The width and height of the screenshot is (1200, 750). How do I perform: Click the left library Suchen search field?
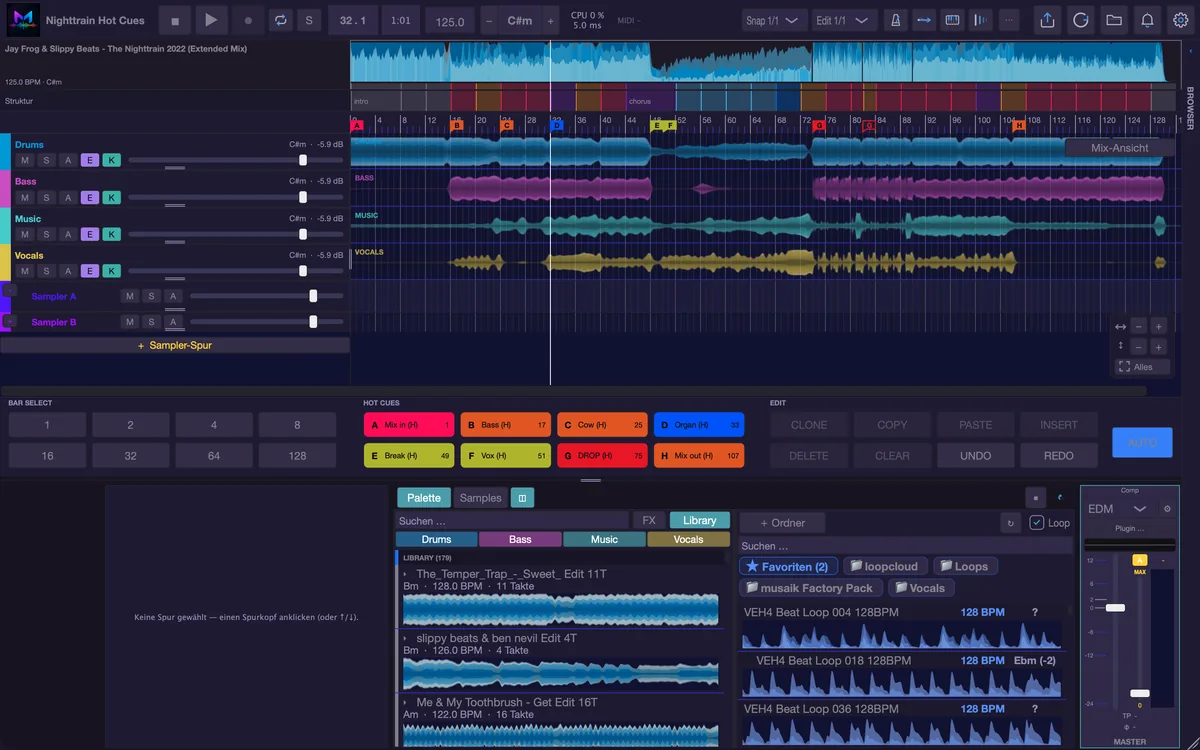(512, 520)
